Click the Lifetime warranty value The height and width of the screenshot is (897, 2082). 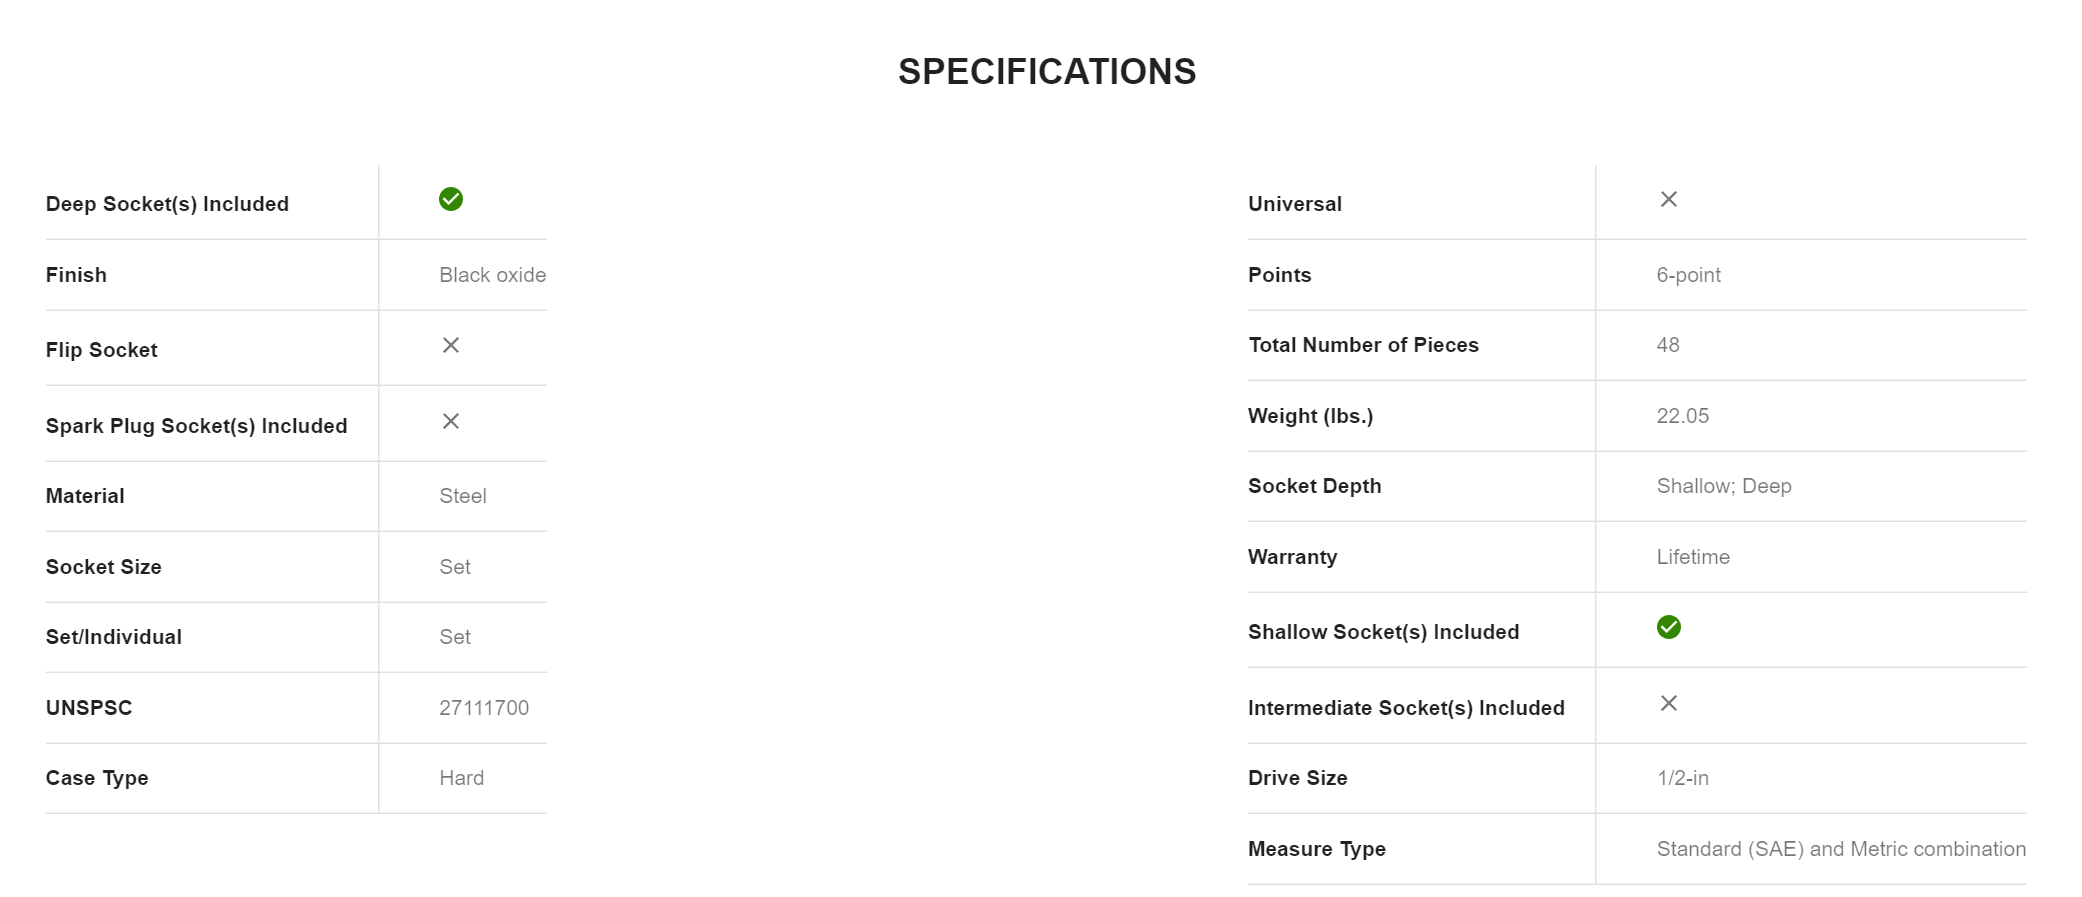coord(1692,557)
